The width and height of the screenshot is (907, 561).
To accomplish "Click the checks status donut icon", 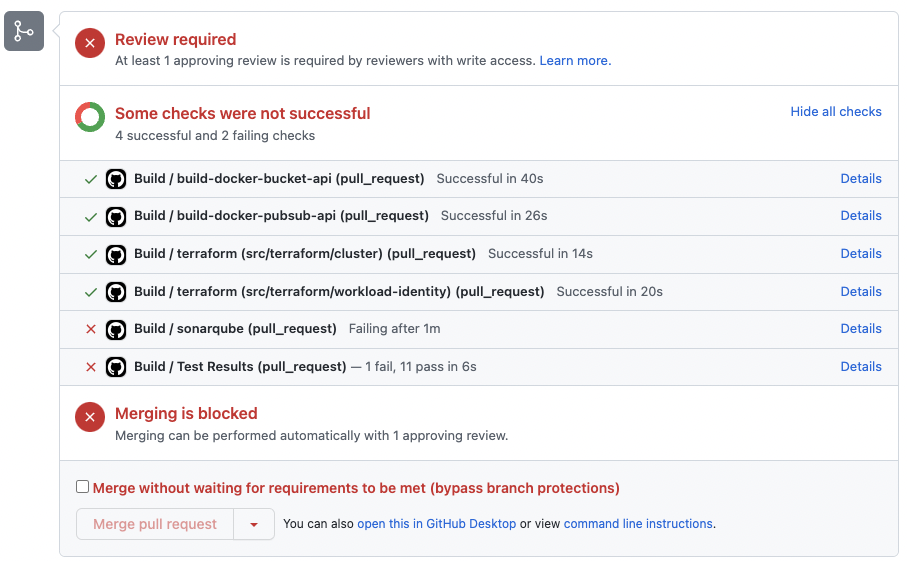I will point(90,117).
